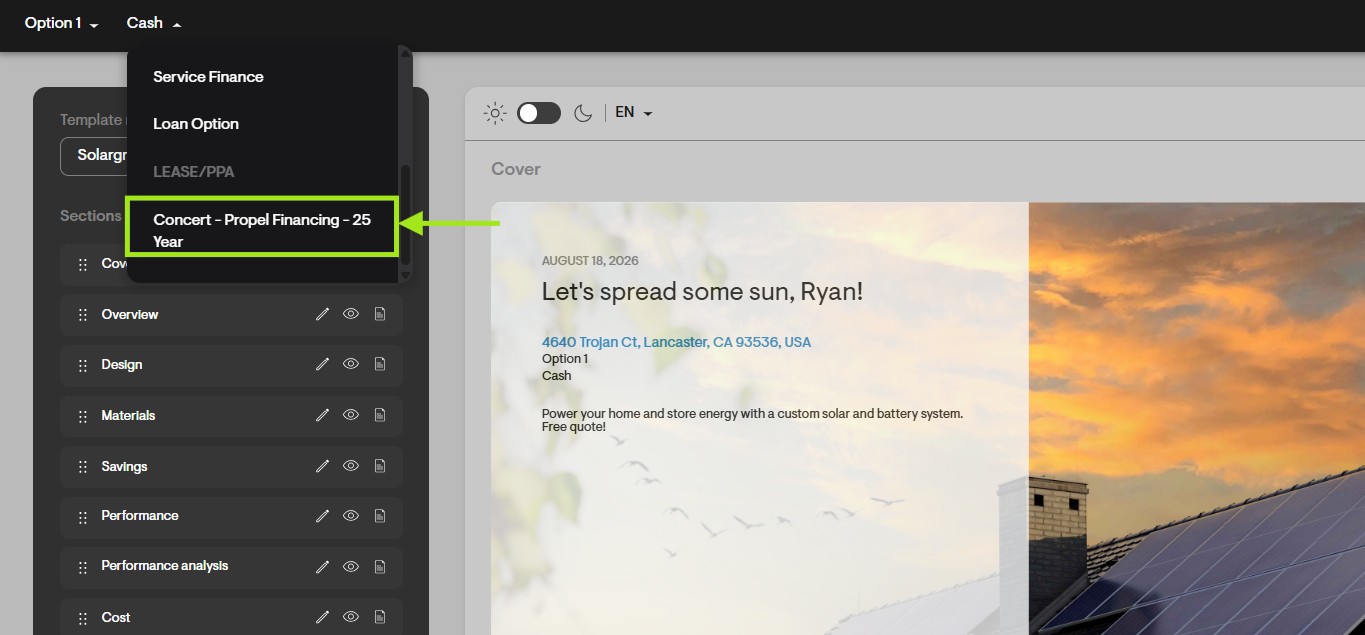The width and height of the screenshot is (1365, 635).
Task: Click the Performance section drag handle
Action: click(x=83, y=517)
